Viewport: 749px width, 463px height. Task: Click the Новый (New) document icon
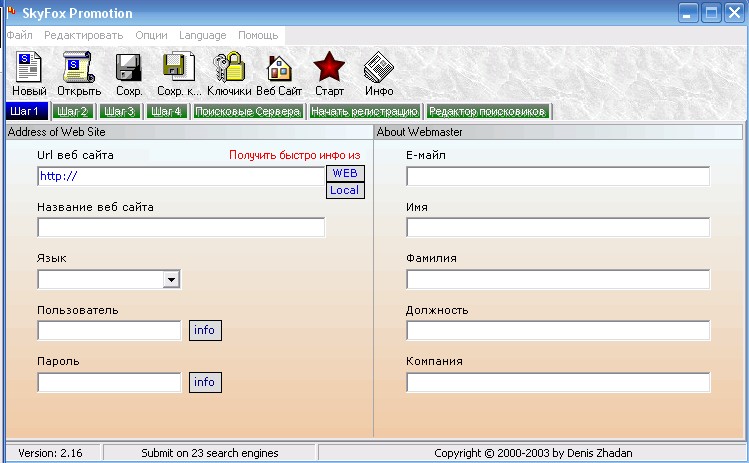(x=29, y=67)
